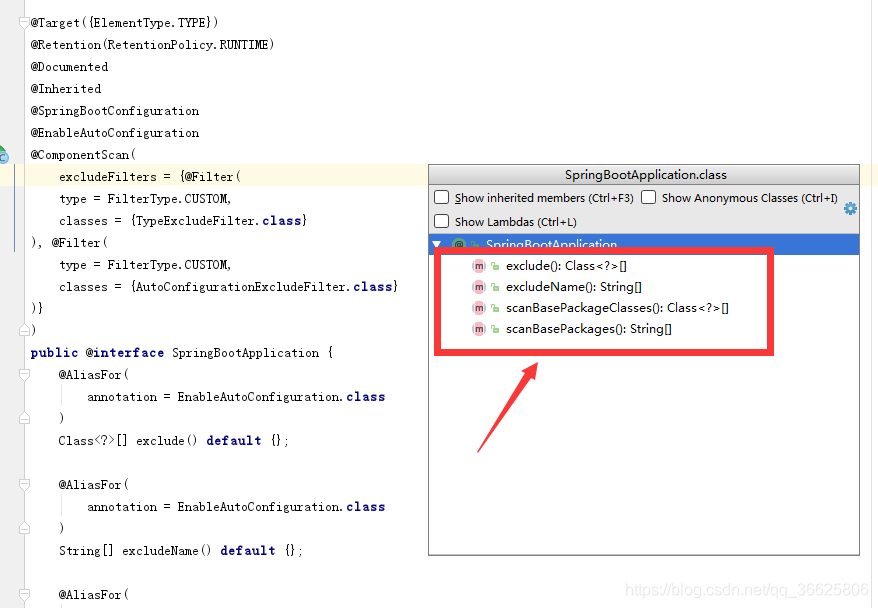Select scanBasePackages(): String[] entry
The image size is (878, 608).
coord(589,329)
